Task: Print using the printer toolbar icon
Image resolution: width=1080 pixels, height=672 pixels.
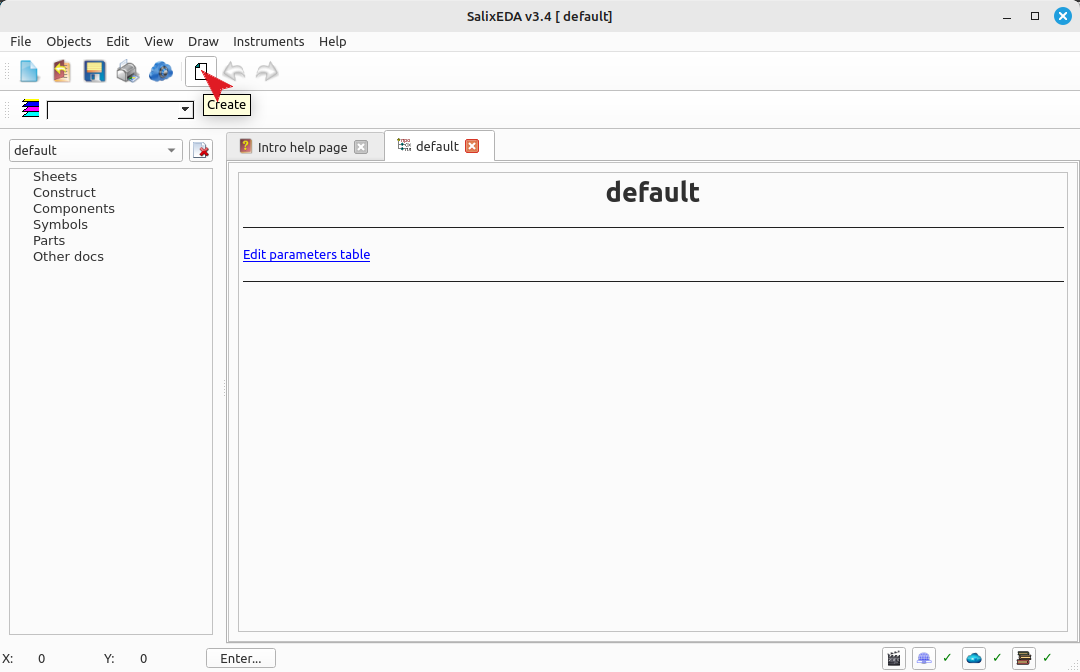Action: [x=127, y=72]
